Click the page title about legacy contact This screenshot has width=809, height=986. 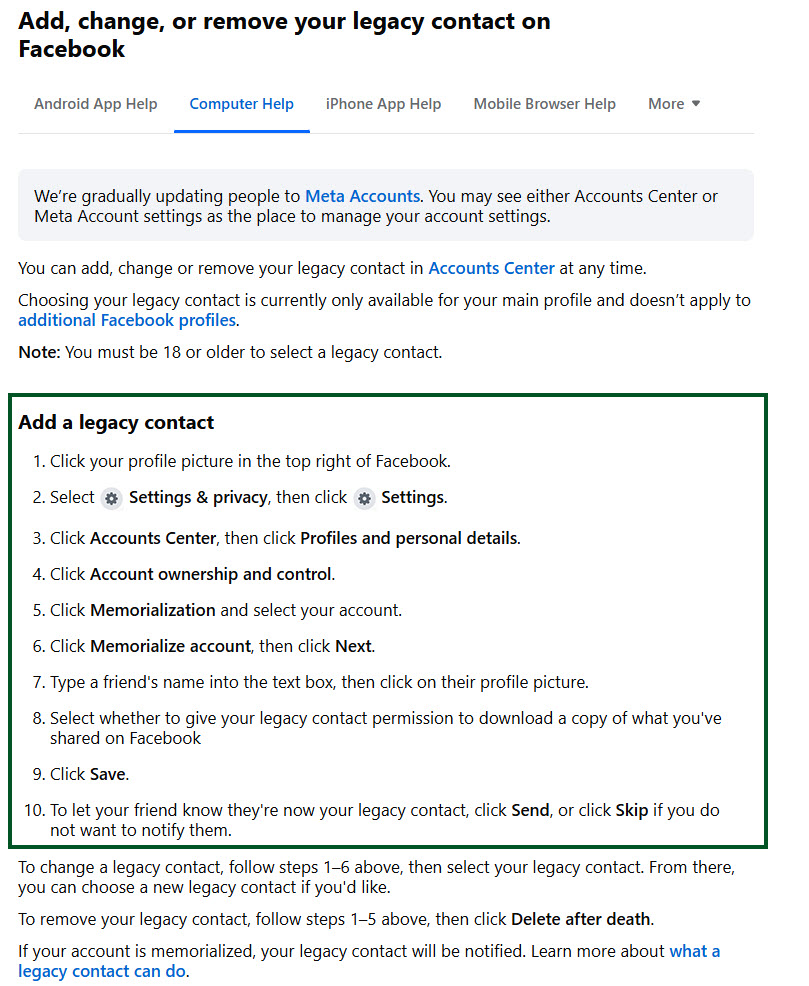pyautogui.click(x=284, y=35)
